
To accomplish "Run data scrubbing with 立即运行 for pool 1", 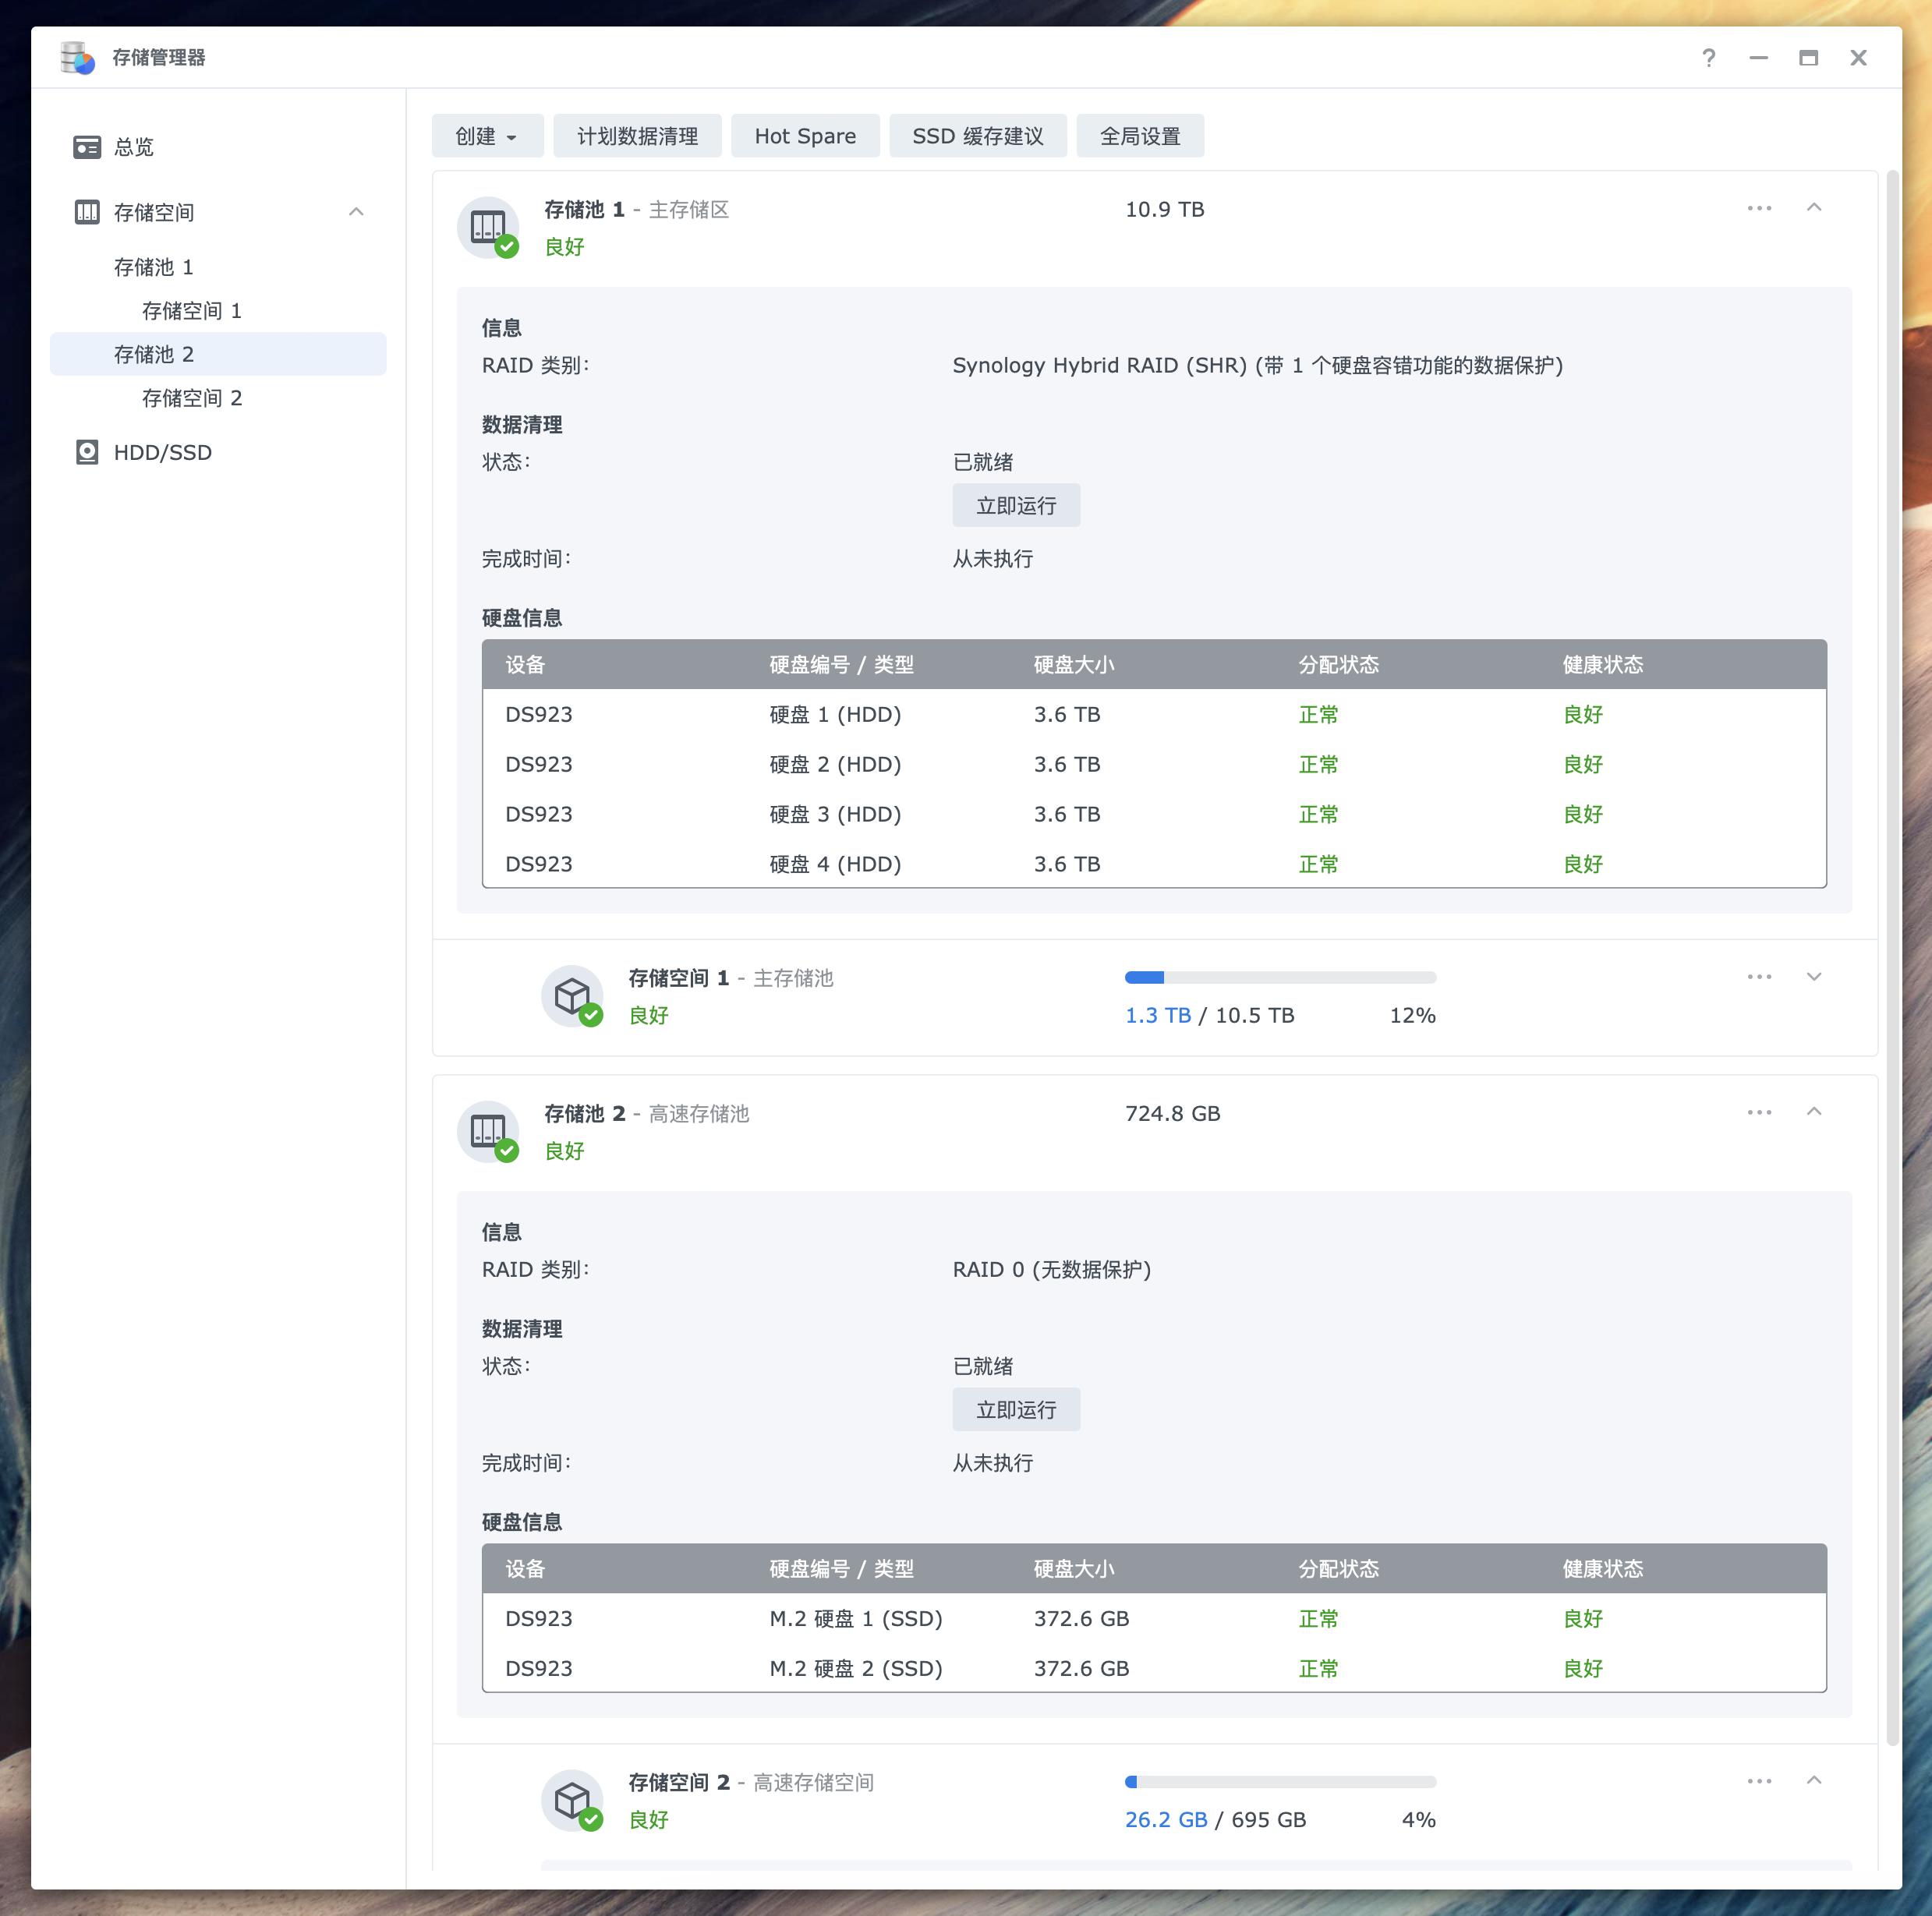I will 1016,505.
